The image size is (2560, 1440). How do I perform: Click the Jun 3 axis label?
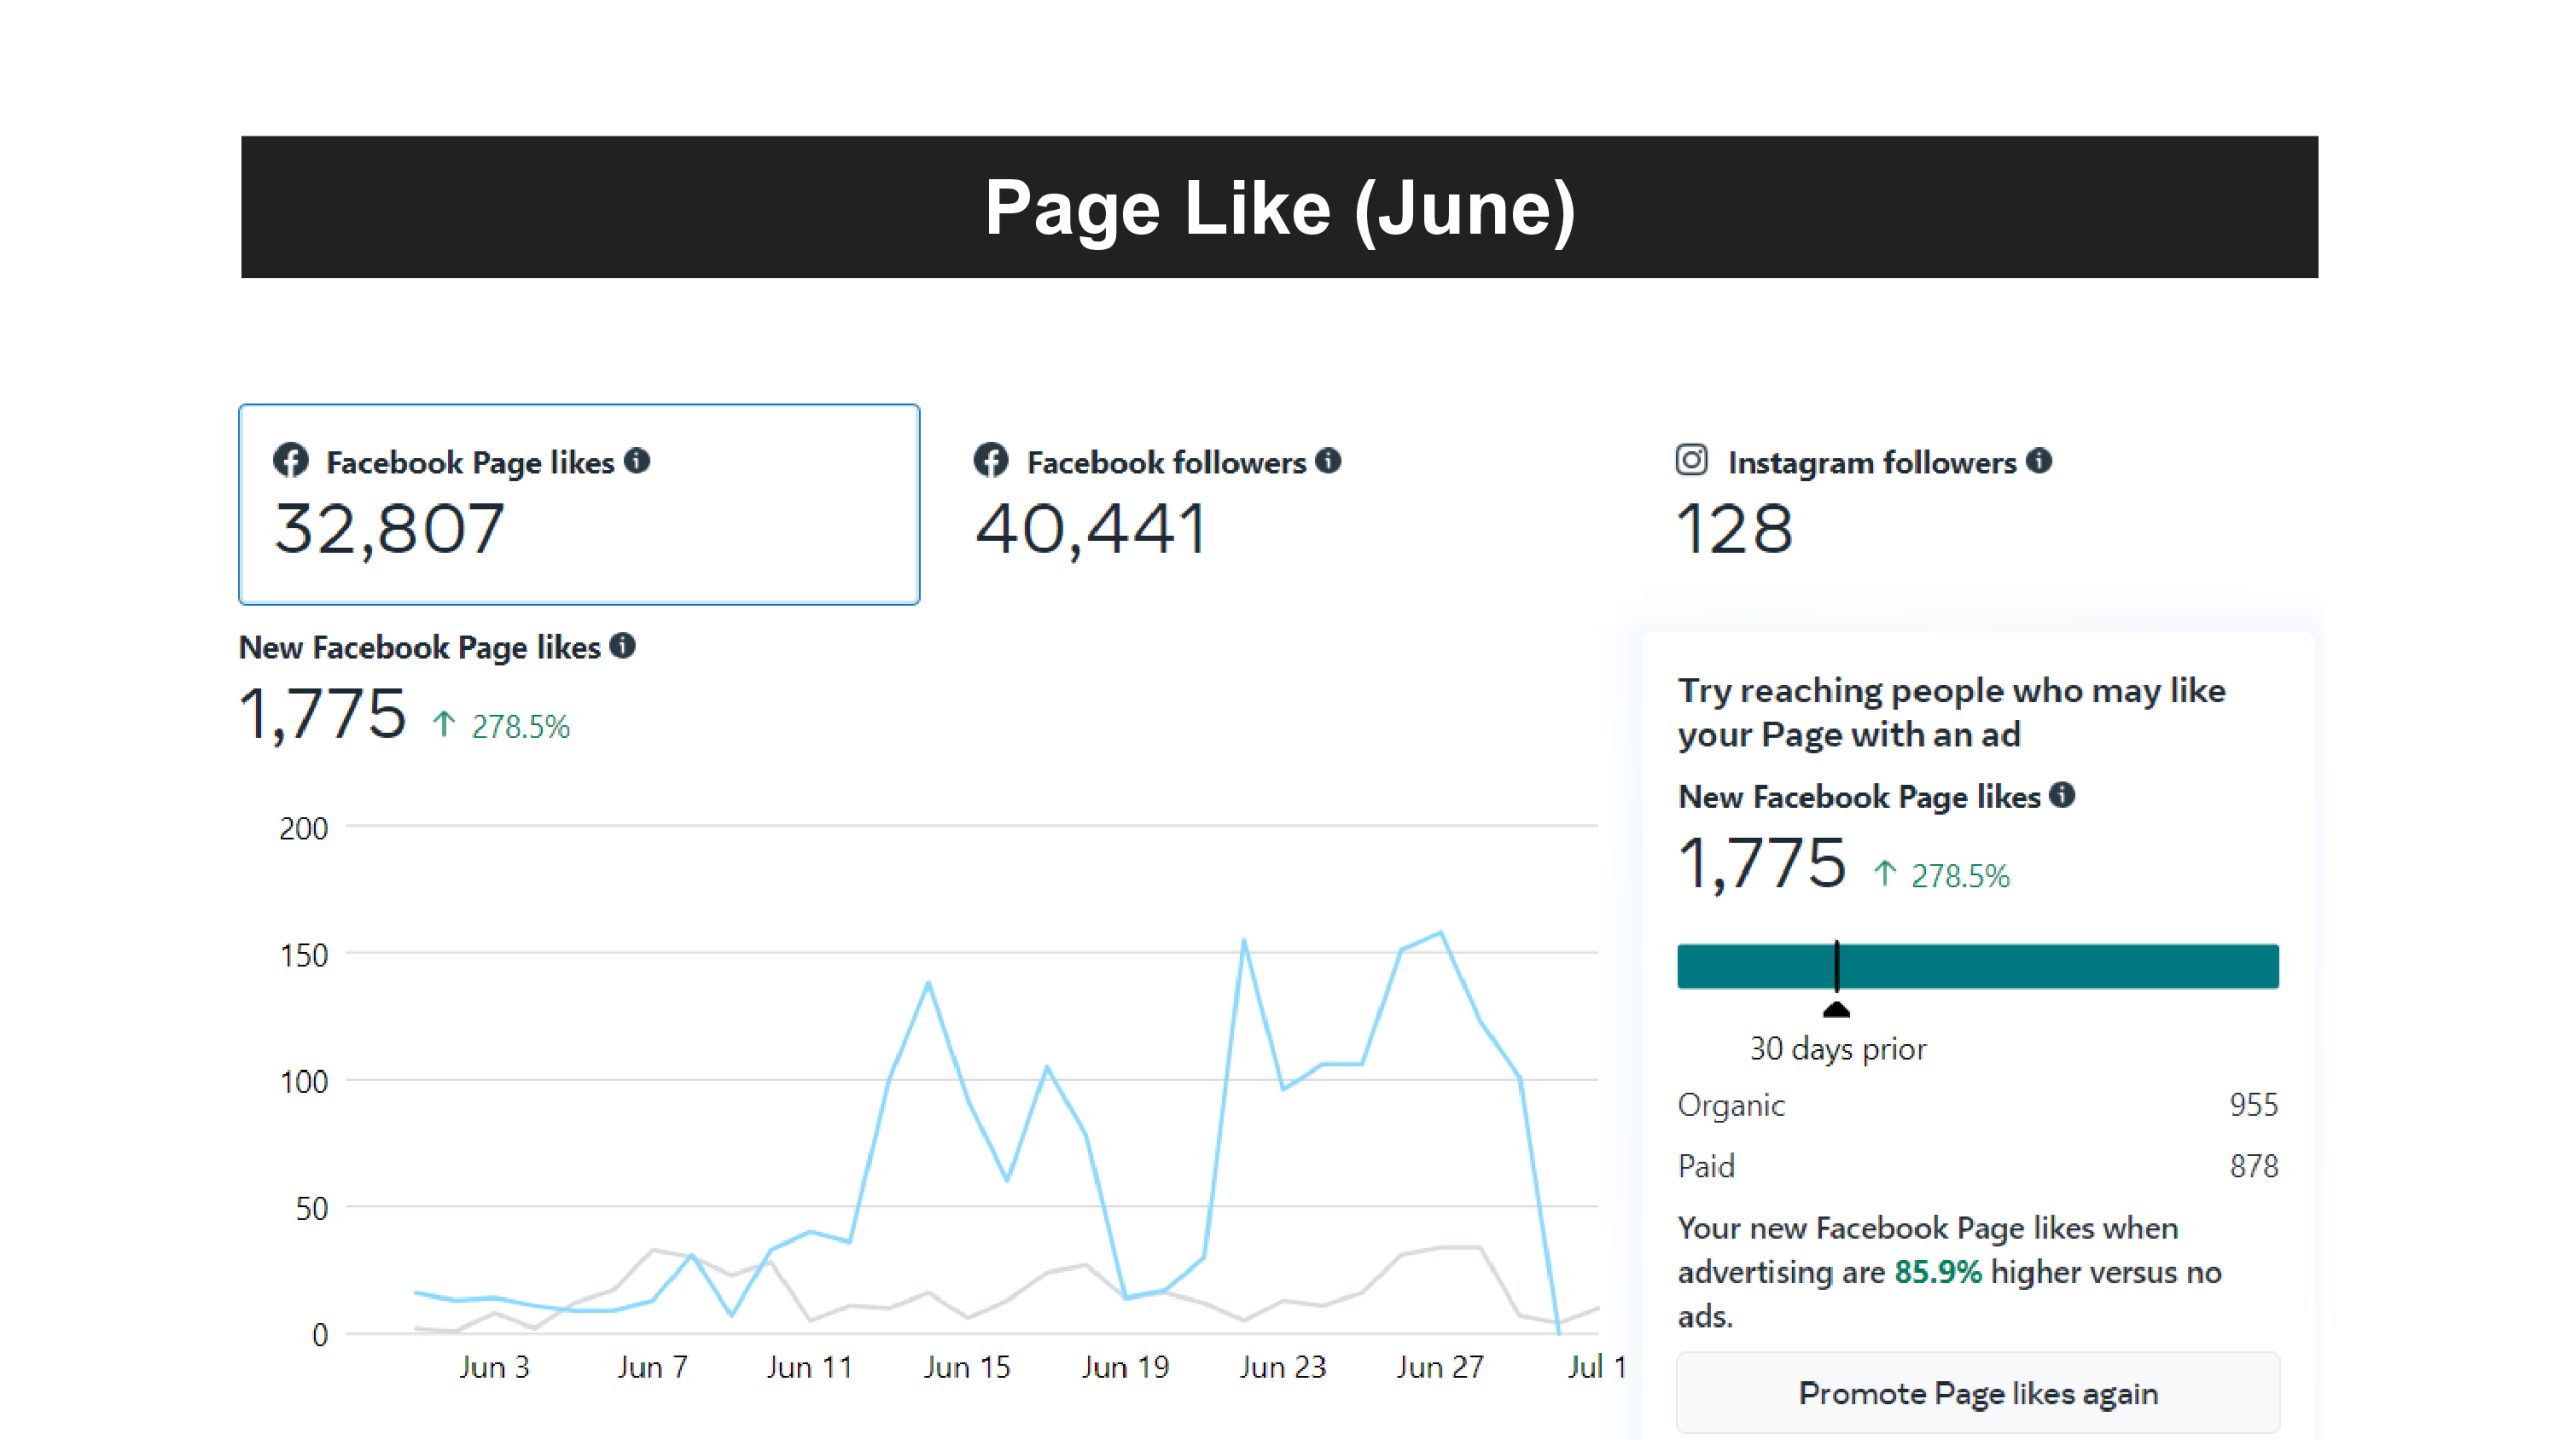pyautogui.click(x=494, y=1367)
